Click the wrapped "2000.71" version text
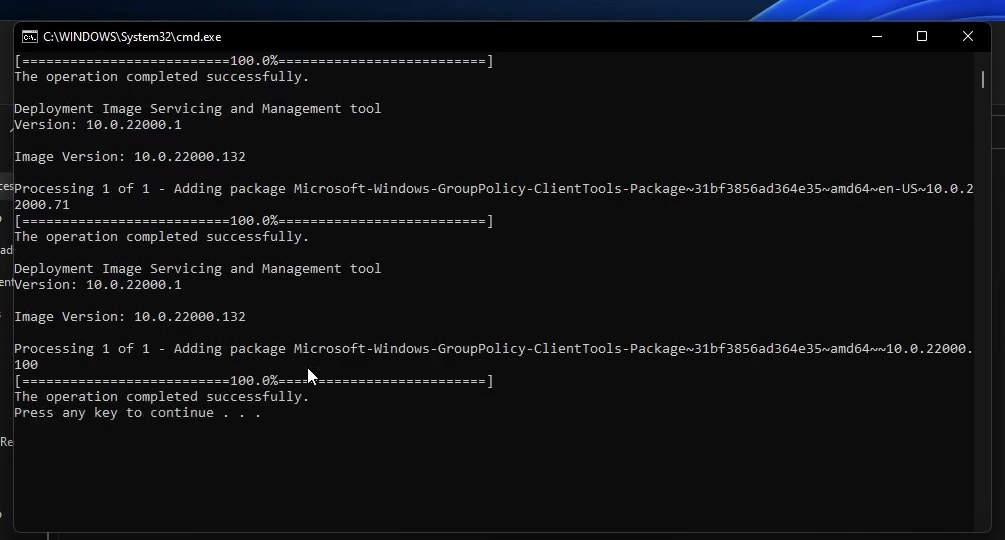The width and height of the screenshot is (1005, 540). 41,205
